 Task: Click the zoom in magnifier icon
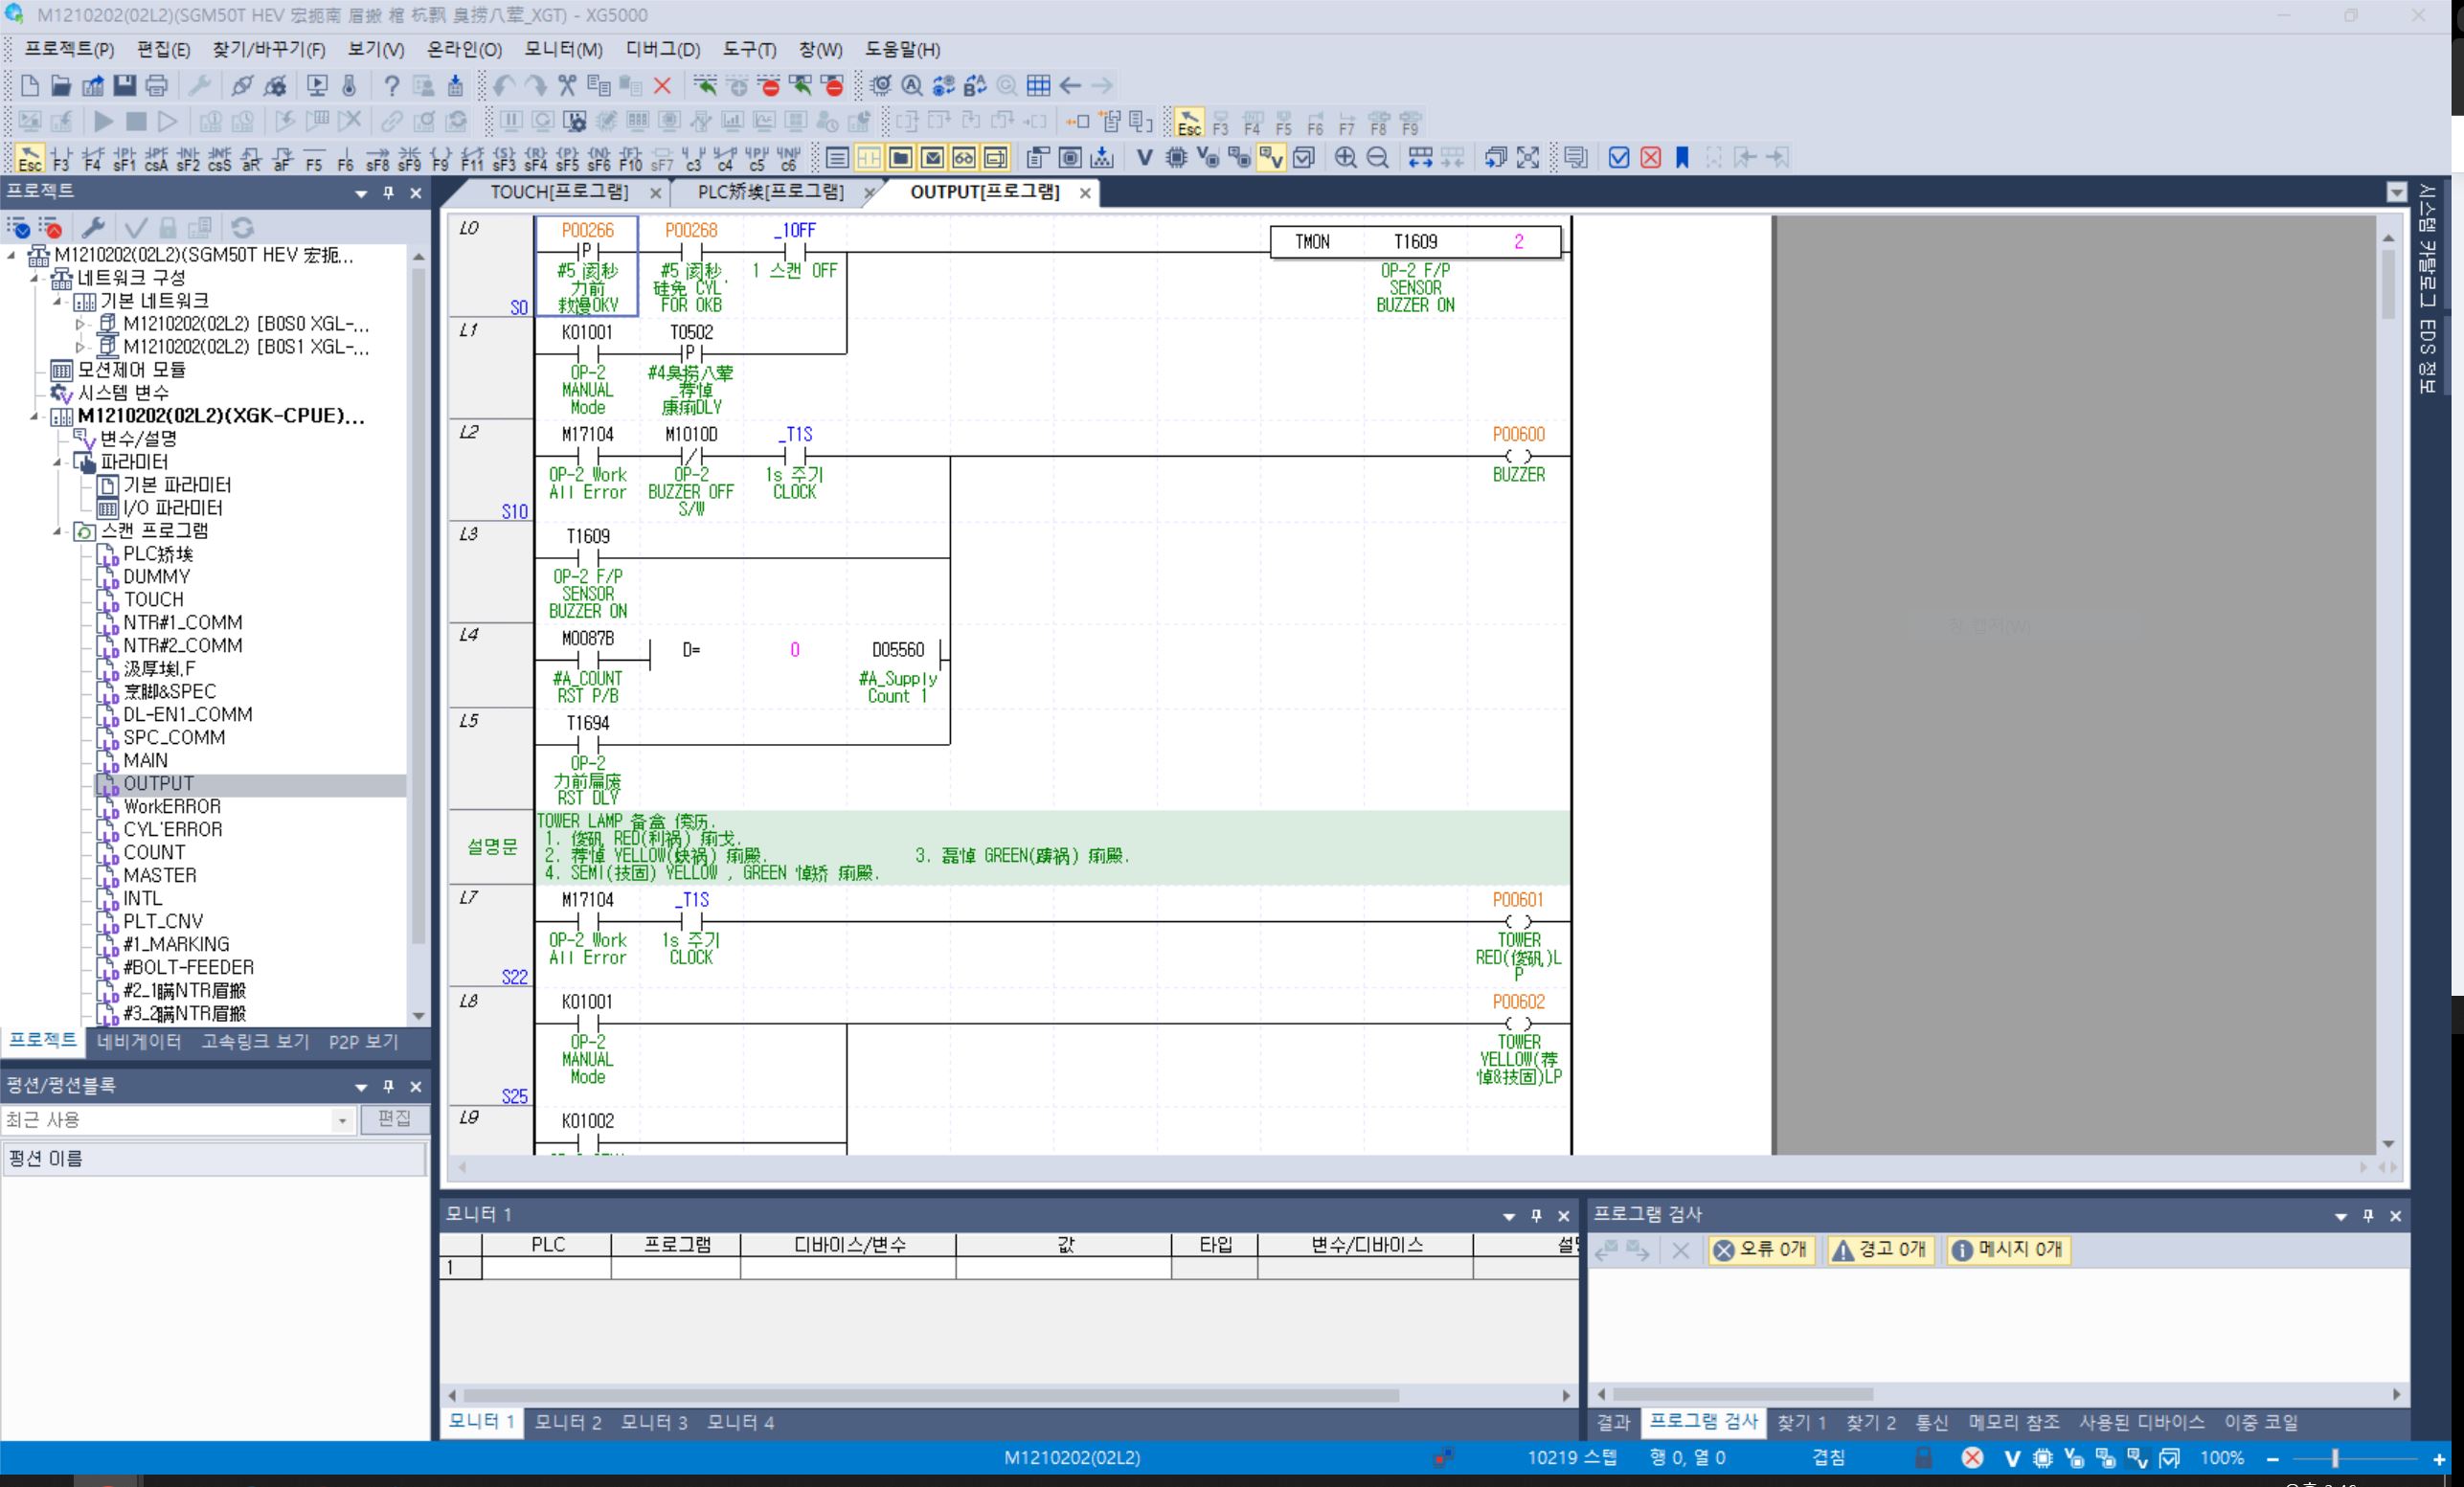click(x=1346, y=158)
